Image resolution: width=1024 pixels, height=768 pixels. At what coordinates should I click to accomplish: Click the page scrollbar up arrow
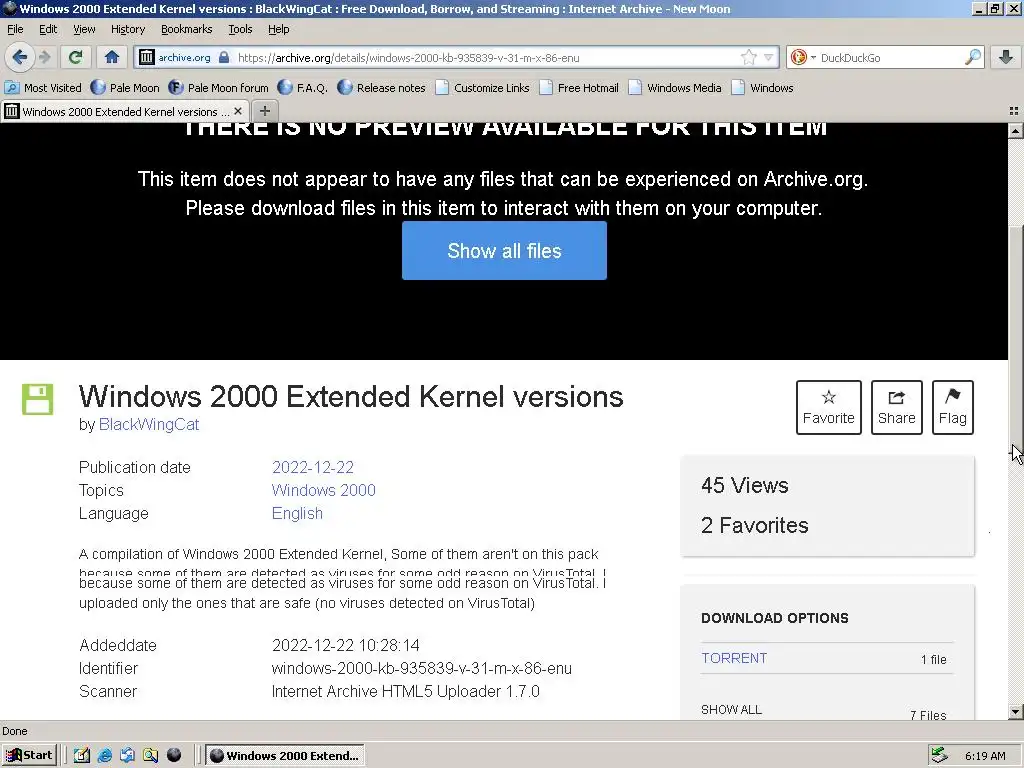pos(1016,131)
